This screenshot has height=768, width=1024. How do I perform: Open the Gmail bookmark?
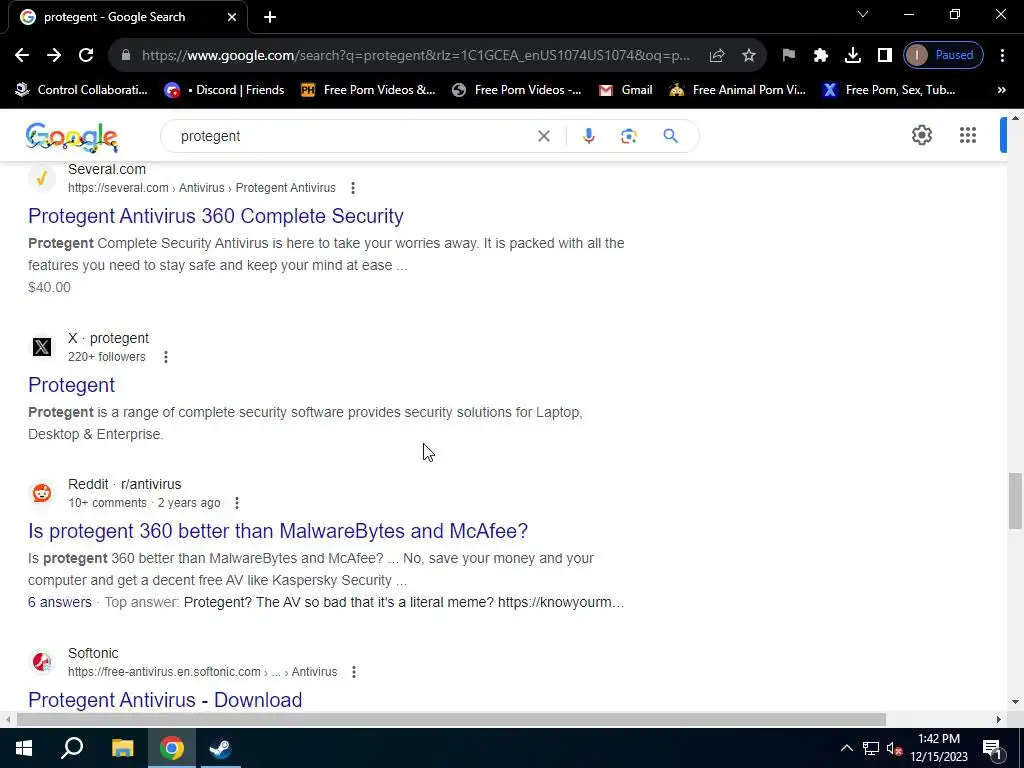click(x=626, y=90)
